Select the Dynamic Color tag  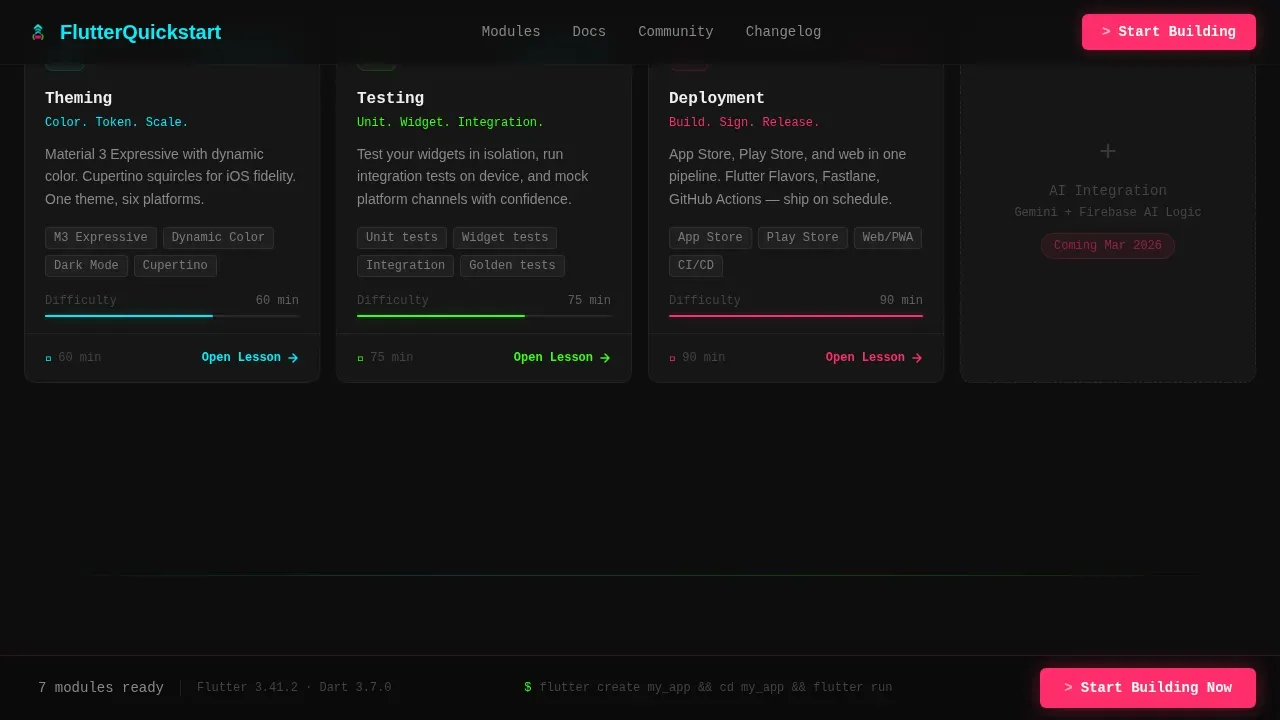click(218, 238)
